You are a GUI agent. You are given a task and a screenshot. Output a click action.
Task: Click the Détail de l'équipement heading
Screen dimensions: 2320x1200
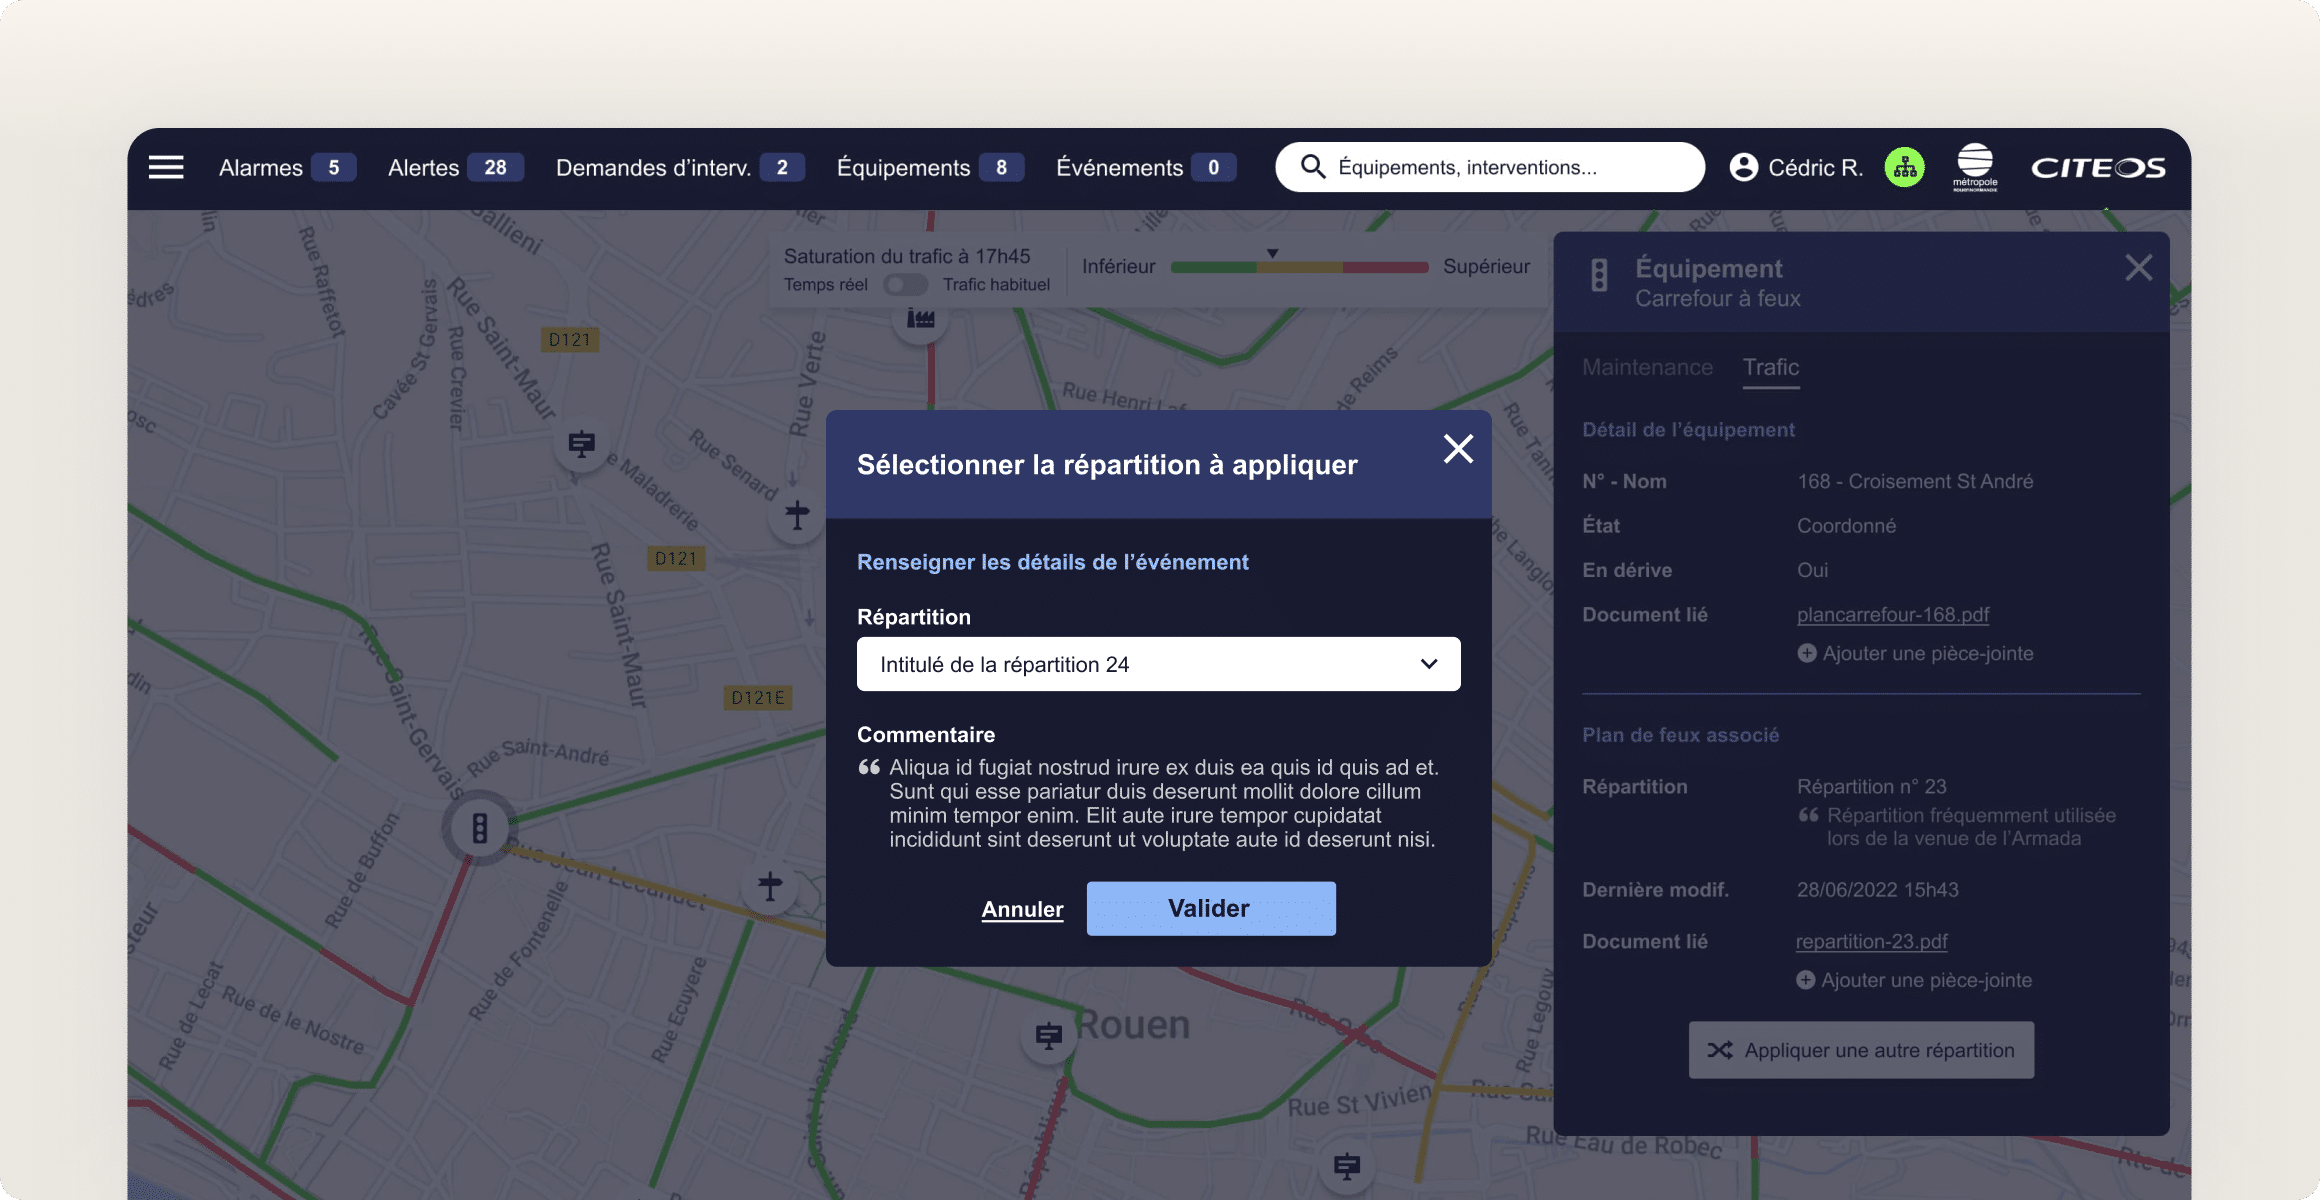(x=1688, y=430)
